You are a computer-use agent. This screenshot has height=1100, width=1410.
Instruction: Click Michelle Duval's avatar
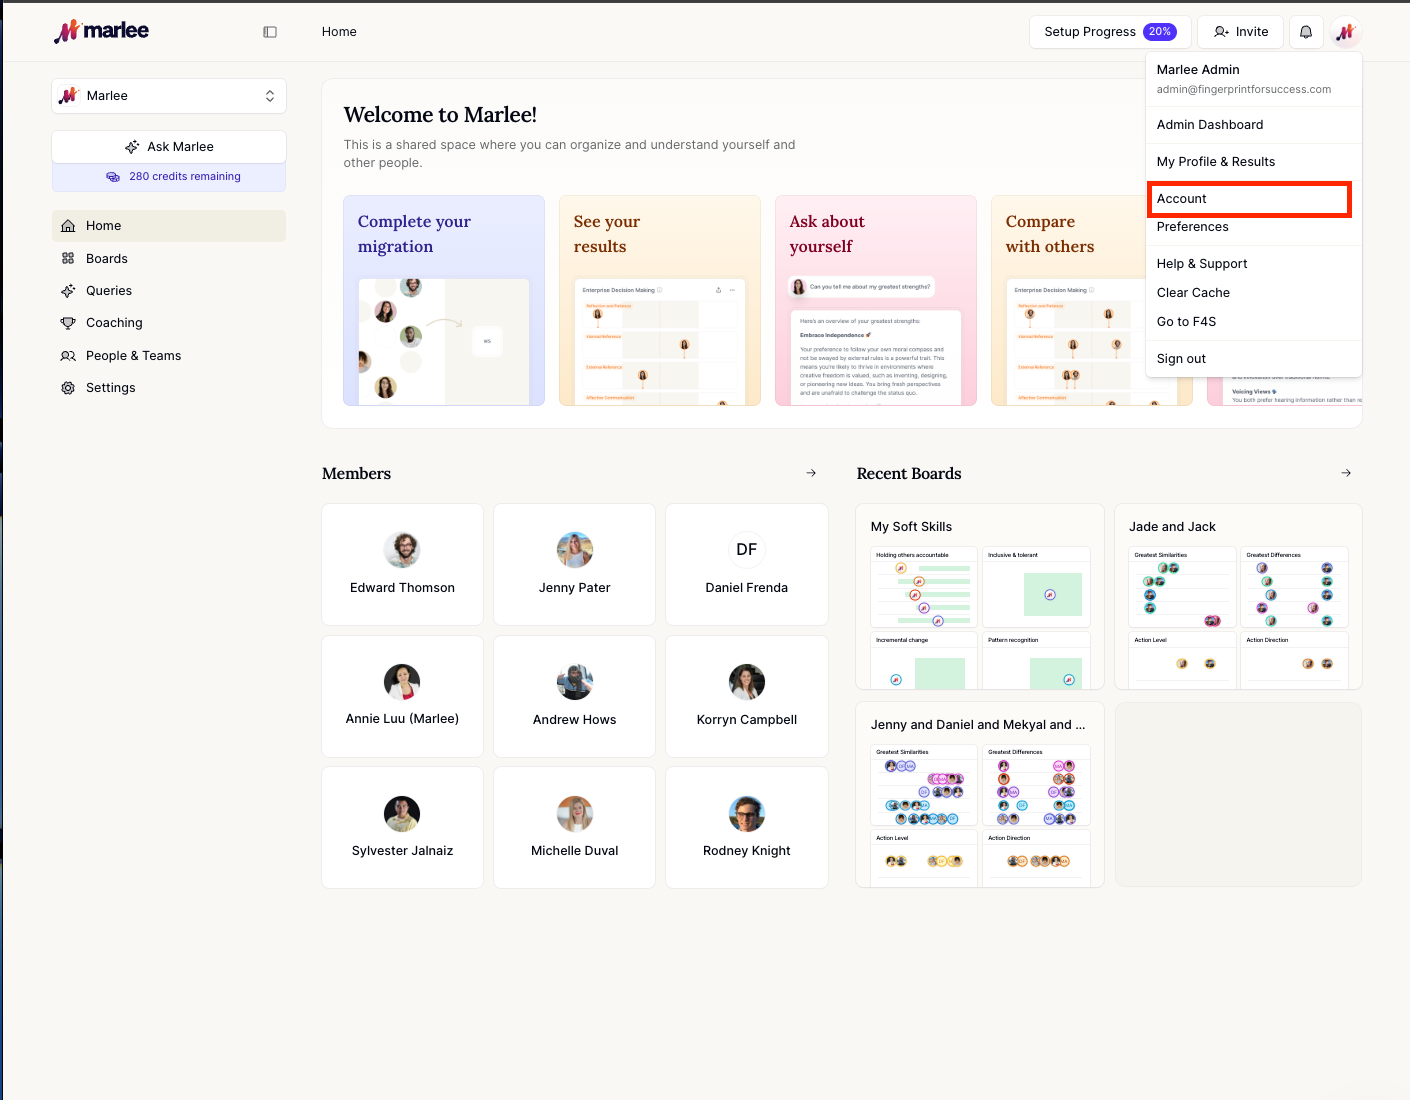[x=575, y=814]
